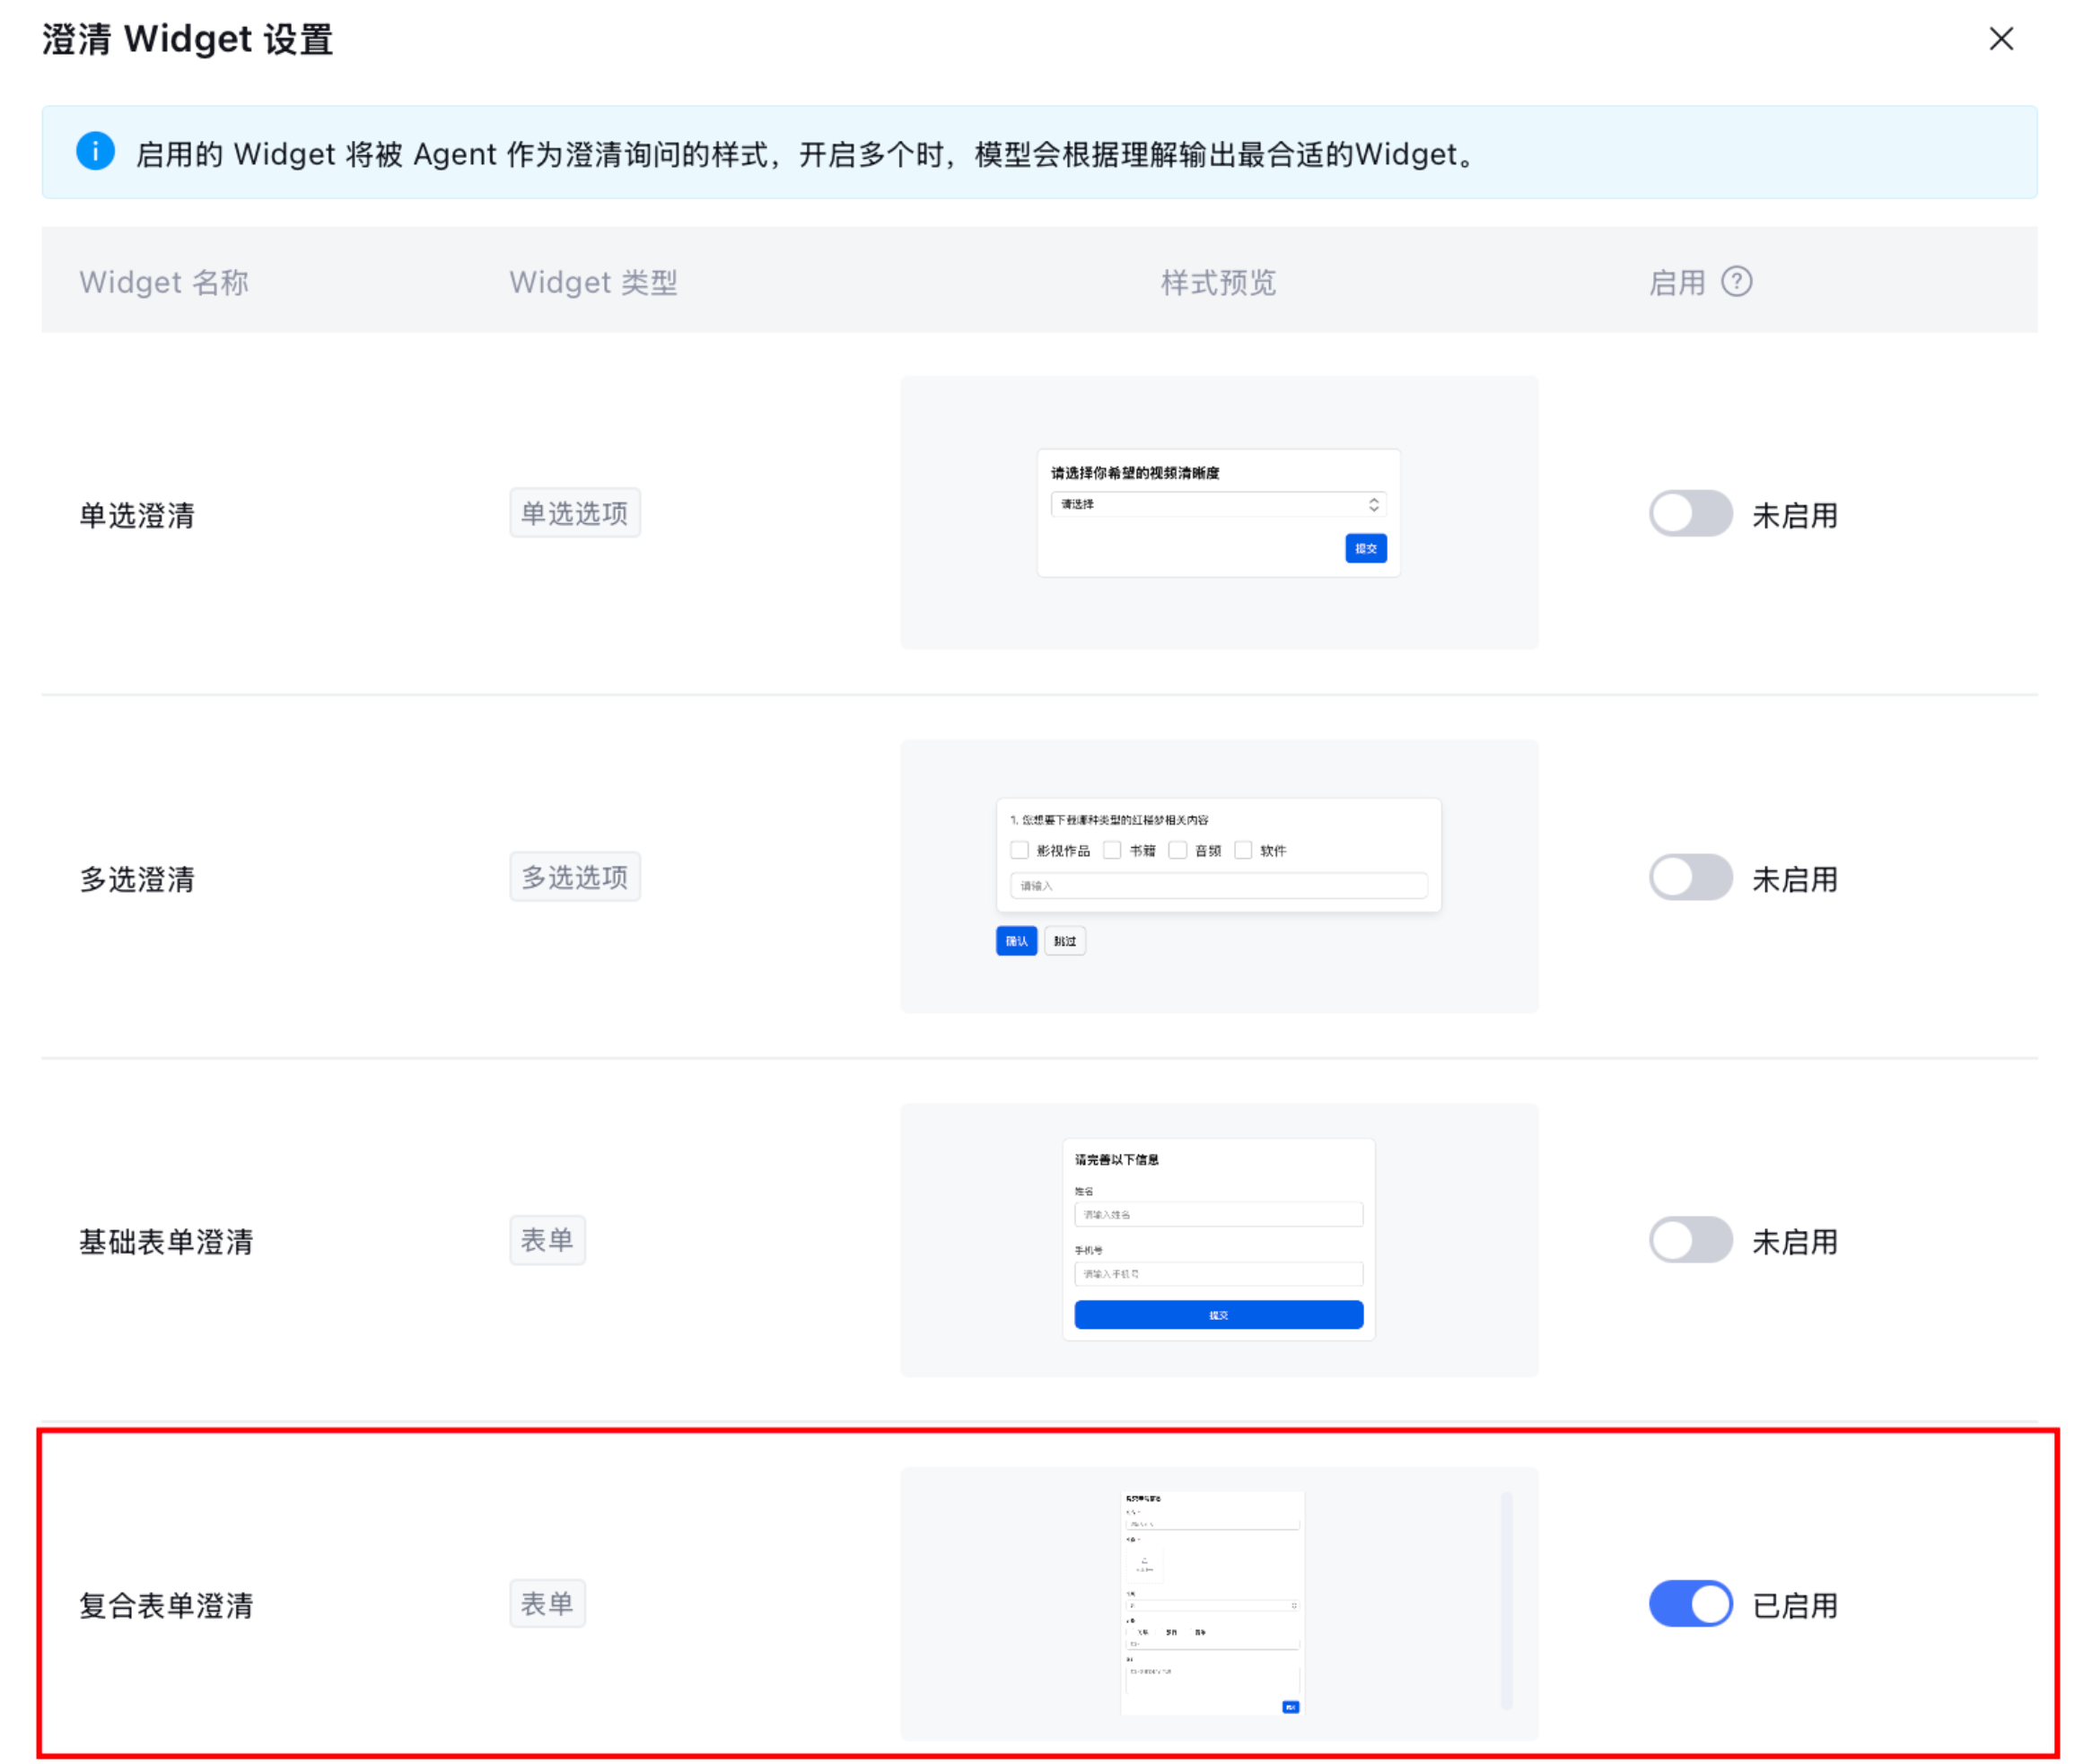Click the 跳过 button in the multi-select preview
This screenshot has width=2075, height=1764.
coord(1064,941)
